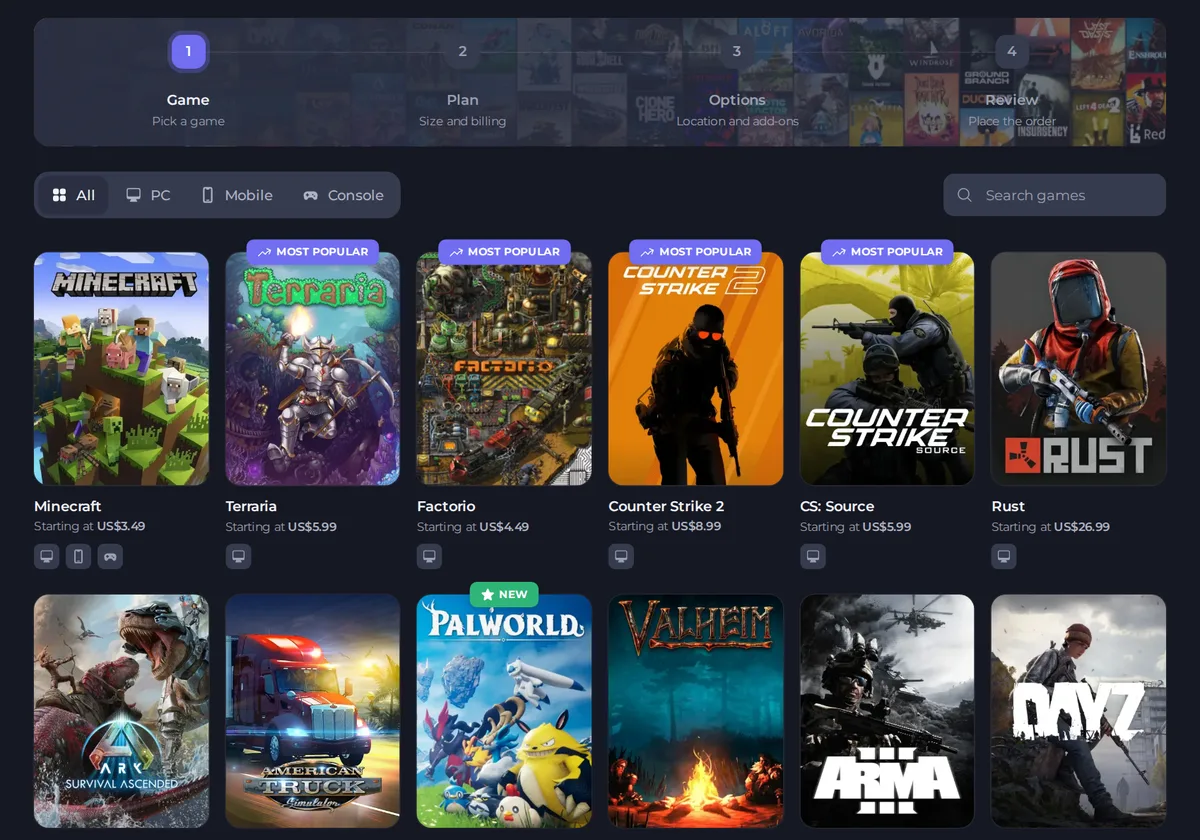This screenshot has width=1200, height=840.
Task: Click the Size and billing step subtitle
Action: click(x=462, y=121)
